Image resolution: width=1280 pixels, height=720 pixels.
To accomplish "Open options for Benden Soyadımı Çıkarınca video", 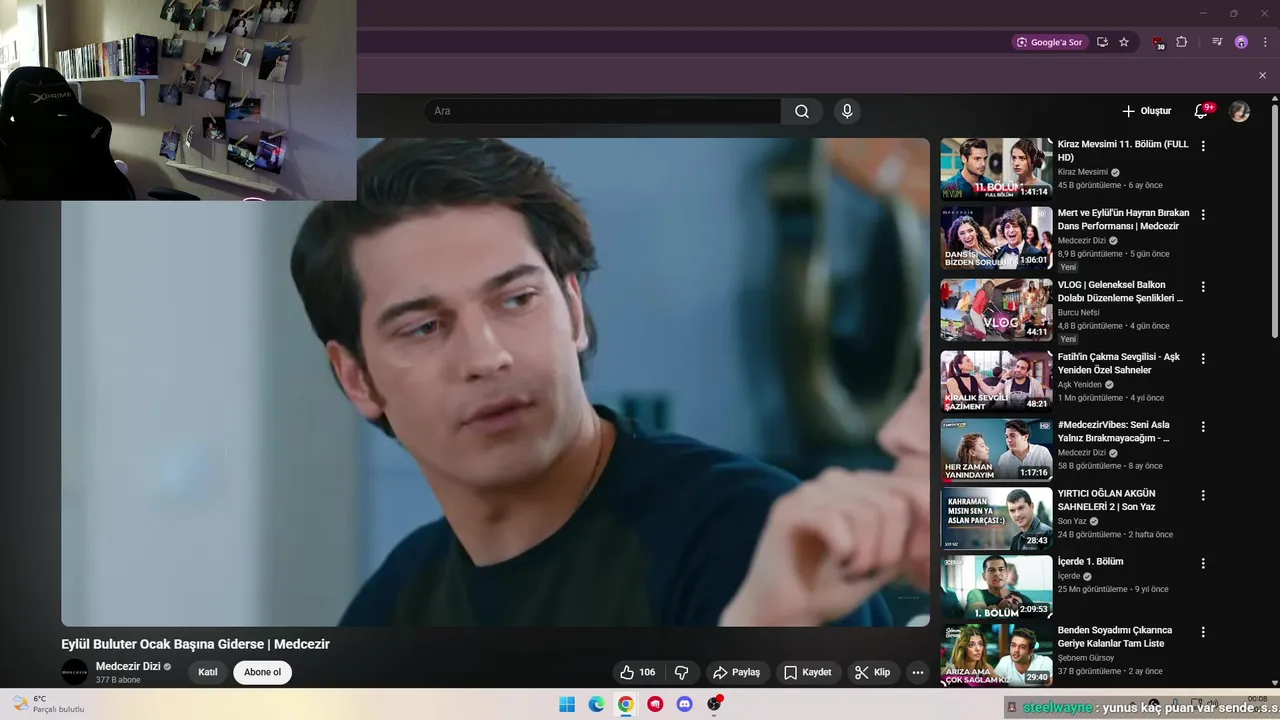I will (x=1203, y=632).
